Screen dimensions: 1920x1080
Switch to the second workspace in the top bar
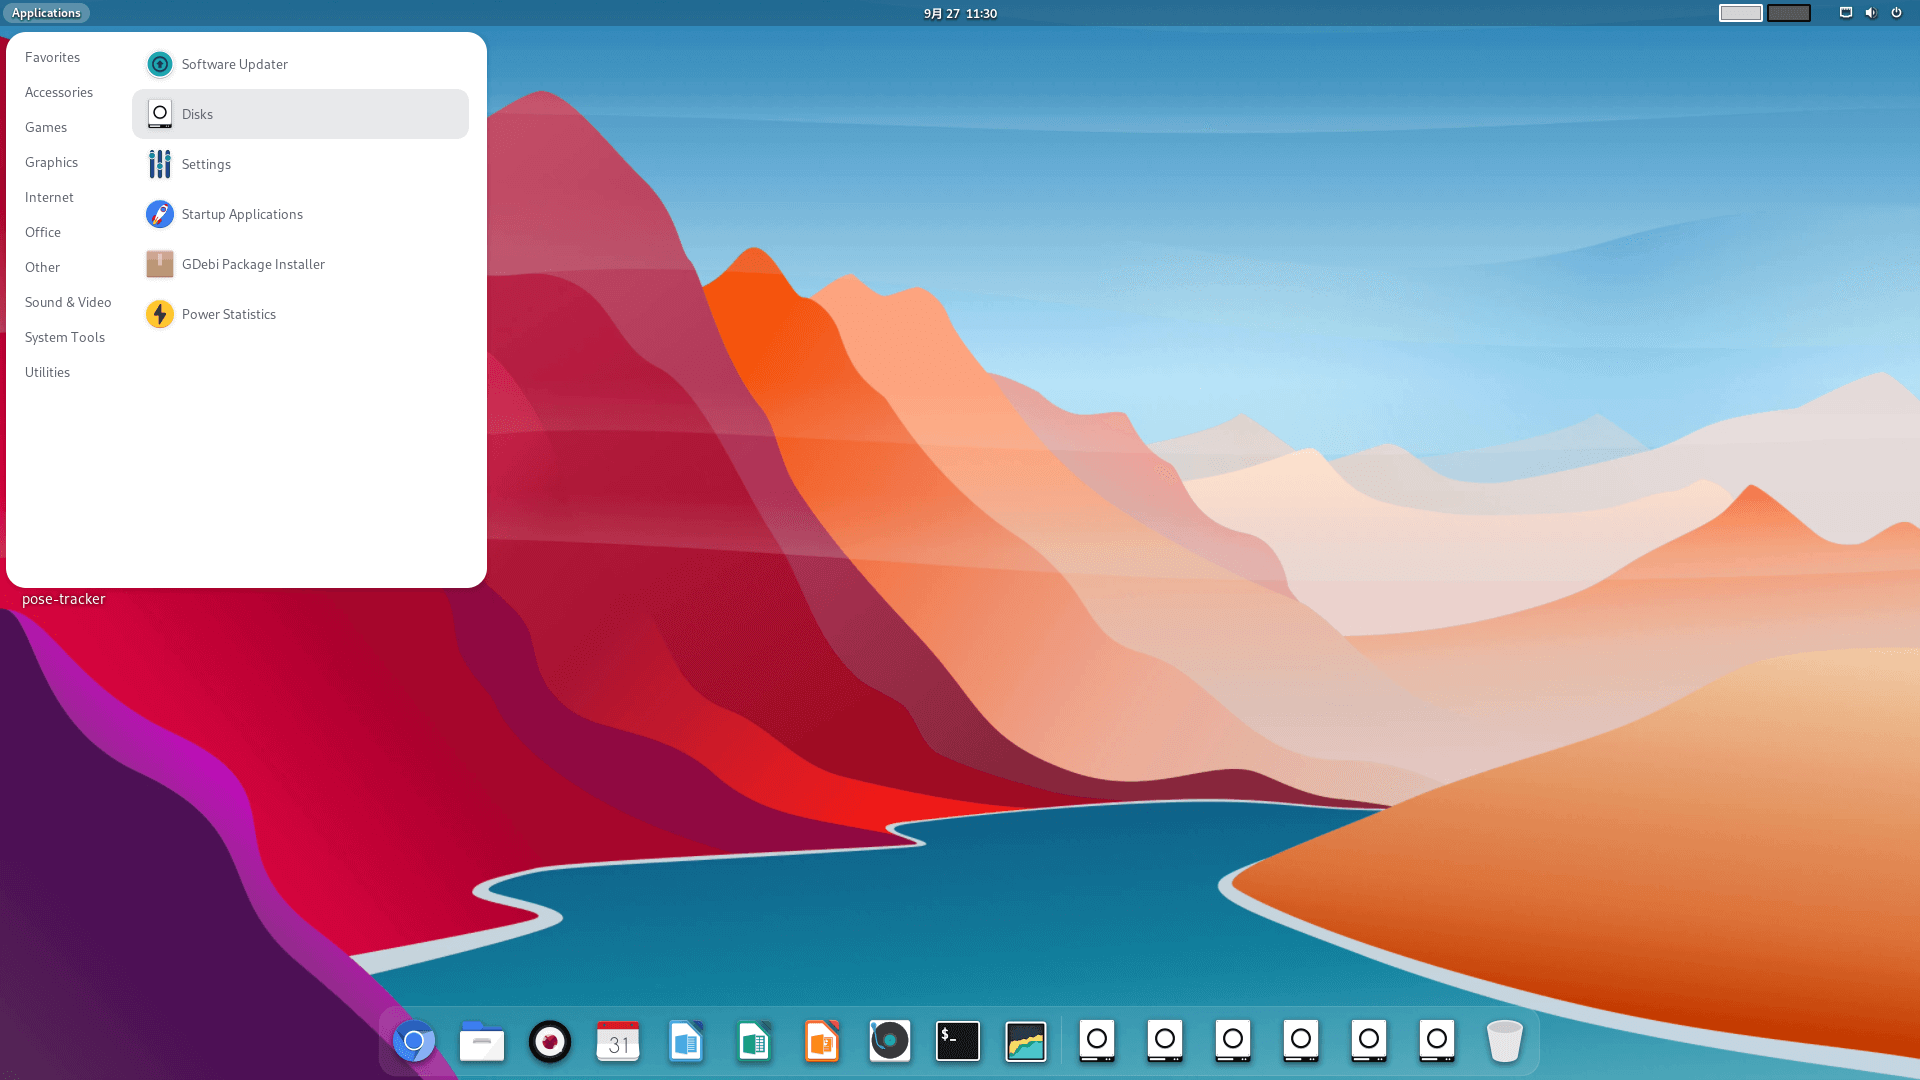click(1789, 13)
